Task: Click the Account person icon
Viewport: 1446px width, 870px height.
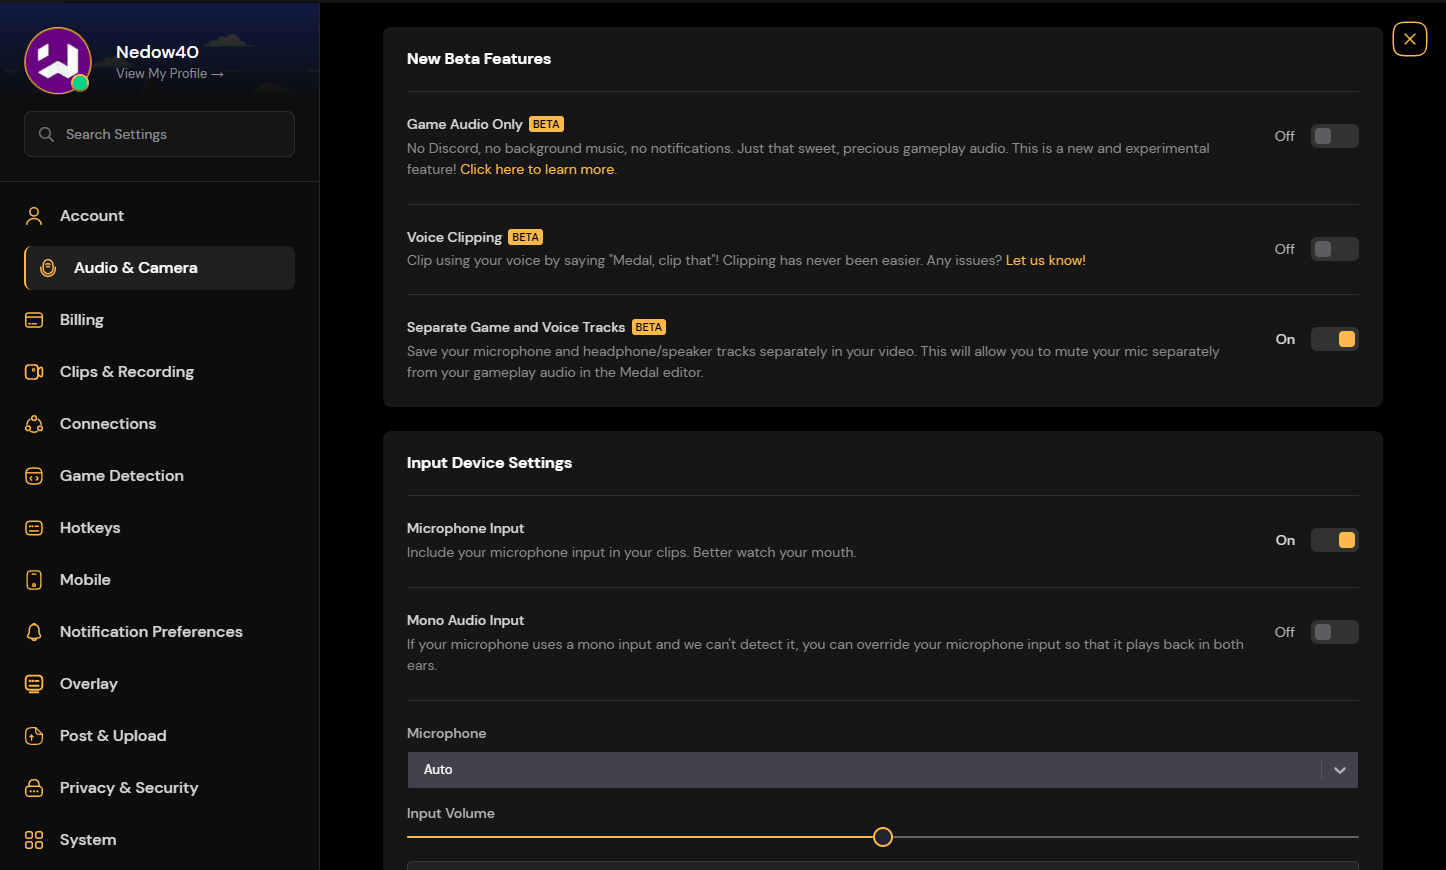Action: (34, 216)
